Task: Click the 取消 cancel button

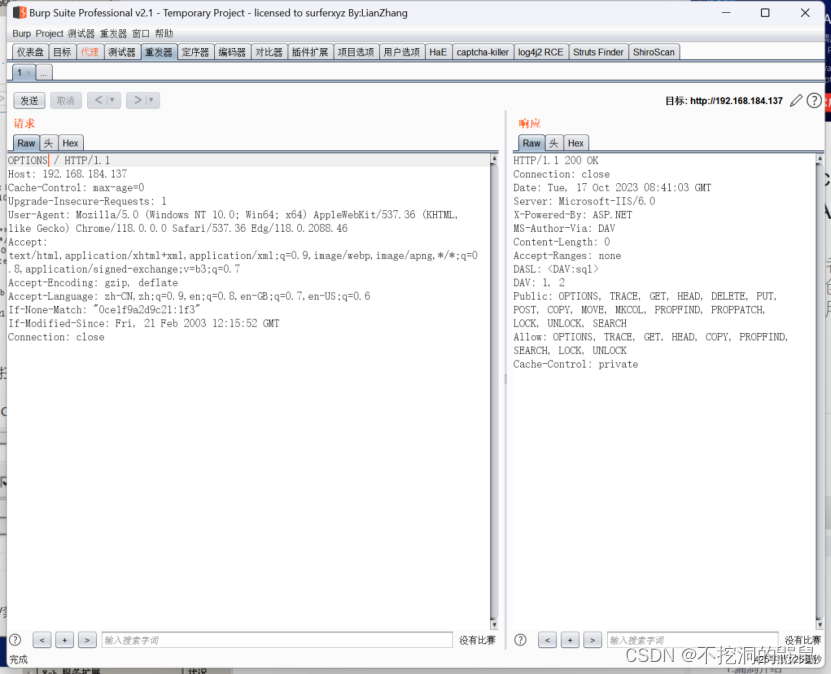Action: click(65, 99)
